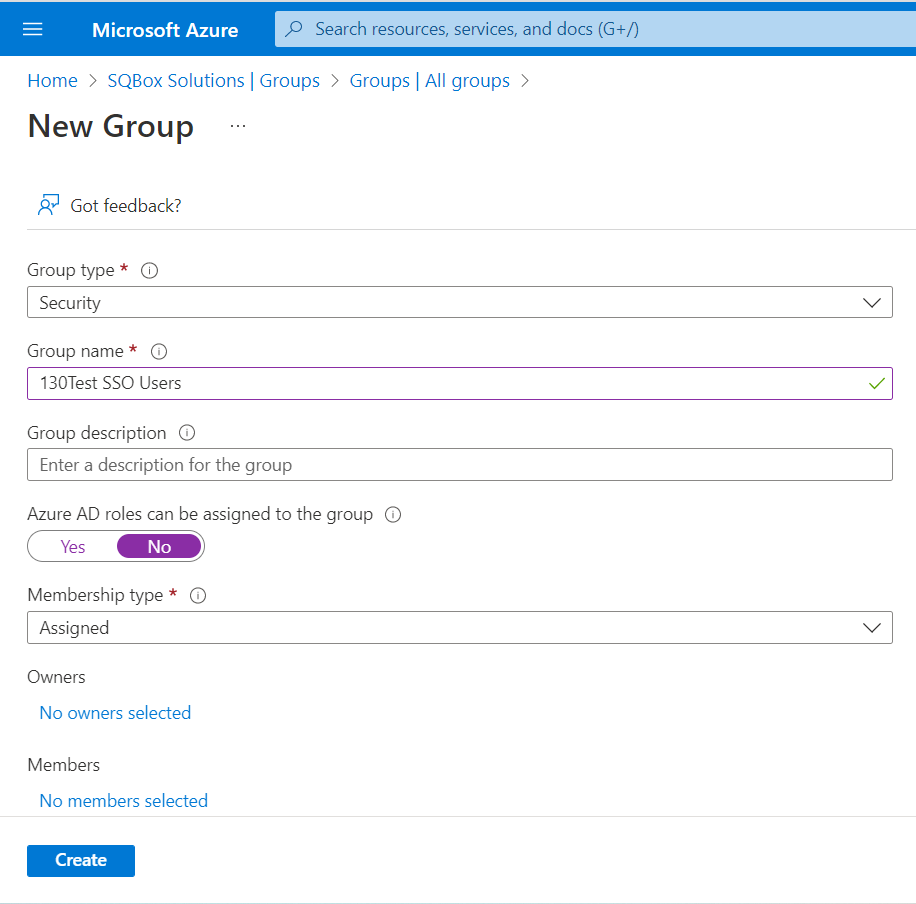The height and width of the screenshot is (904, 916).
Task: Click No owners selected link
Action: point(115,713)
